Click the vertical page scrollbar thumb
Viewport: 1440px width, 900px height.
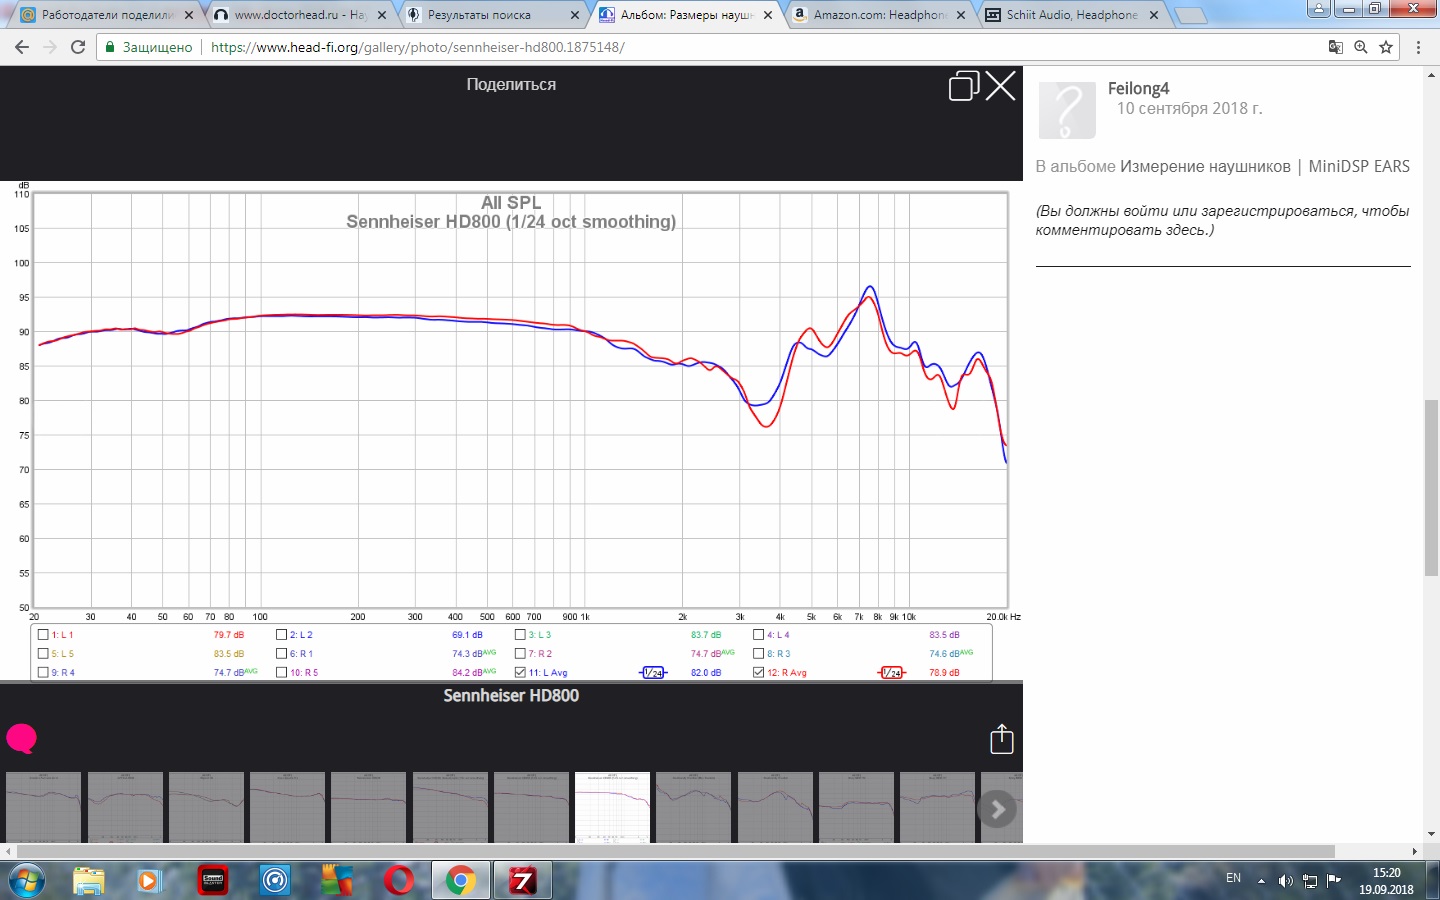(1431, 488)
